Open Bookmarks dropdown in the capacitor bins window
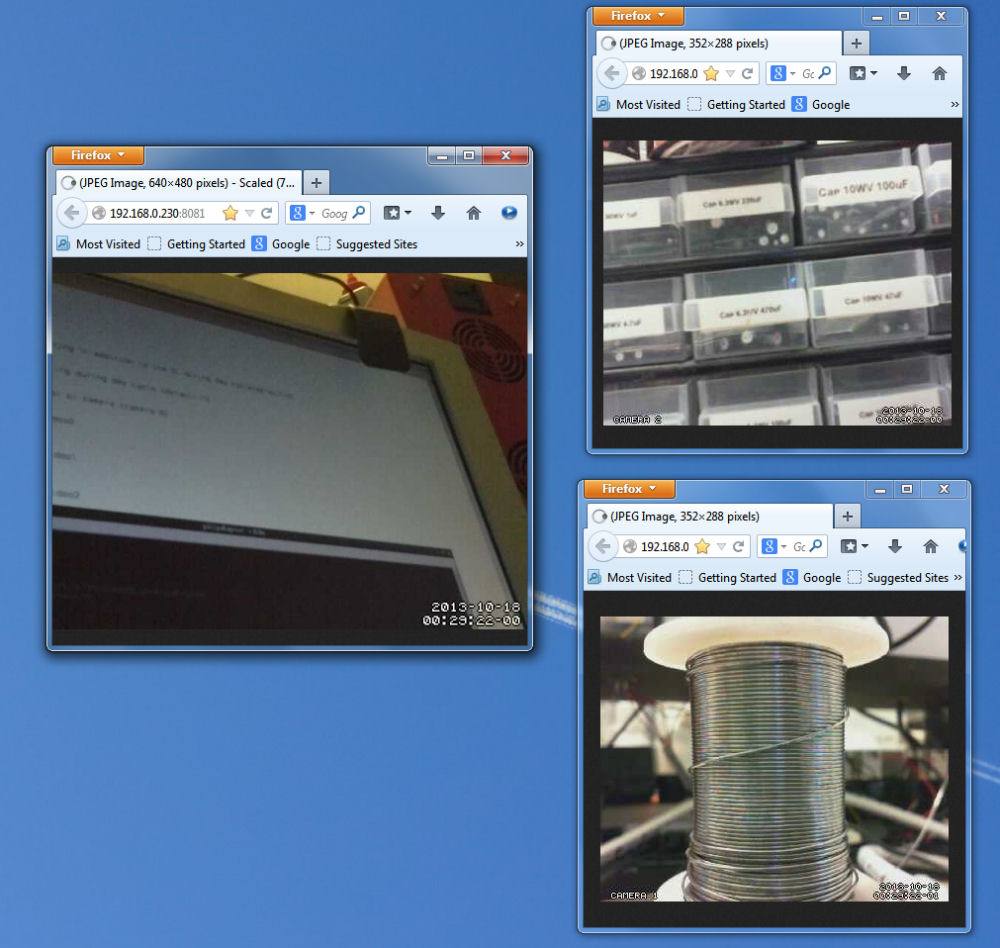This screenshot has height=948, width=1000. [863, 73]
